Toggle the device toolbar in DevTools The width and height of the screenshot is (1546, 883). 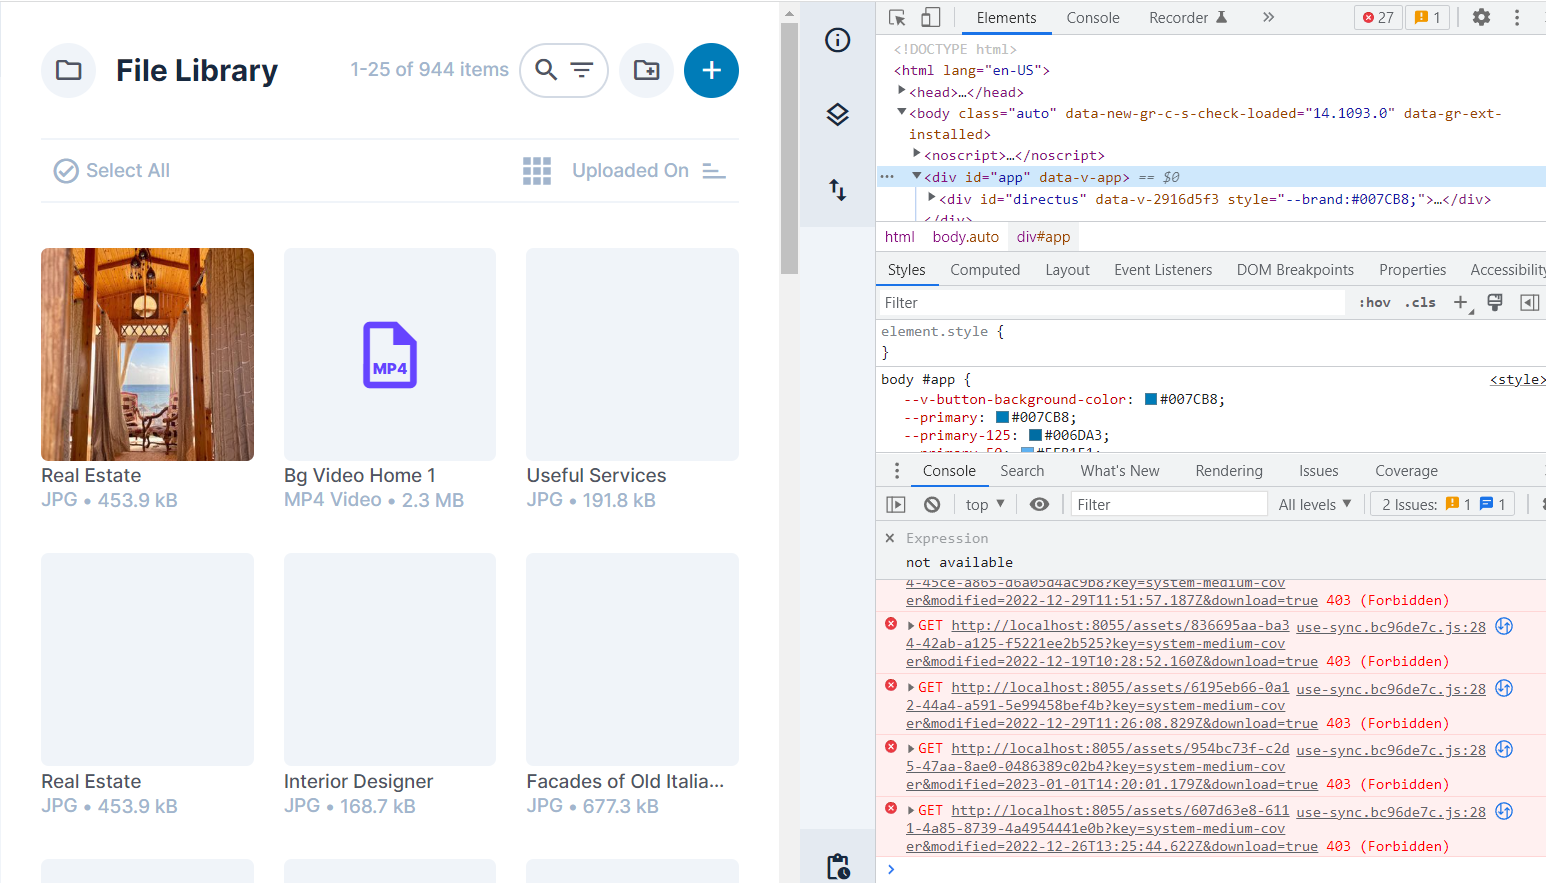[x=930, y=17]
